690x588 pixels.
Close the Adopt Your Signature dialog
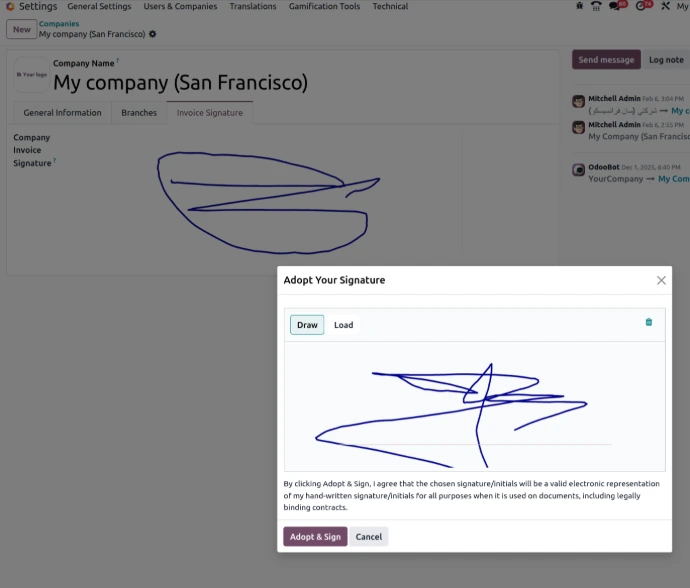pos(661,280)
